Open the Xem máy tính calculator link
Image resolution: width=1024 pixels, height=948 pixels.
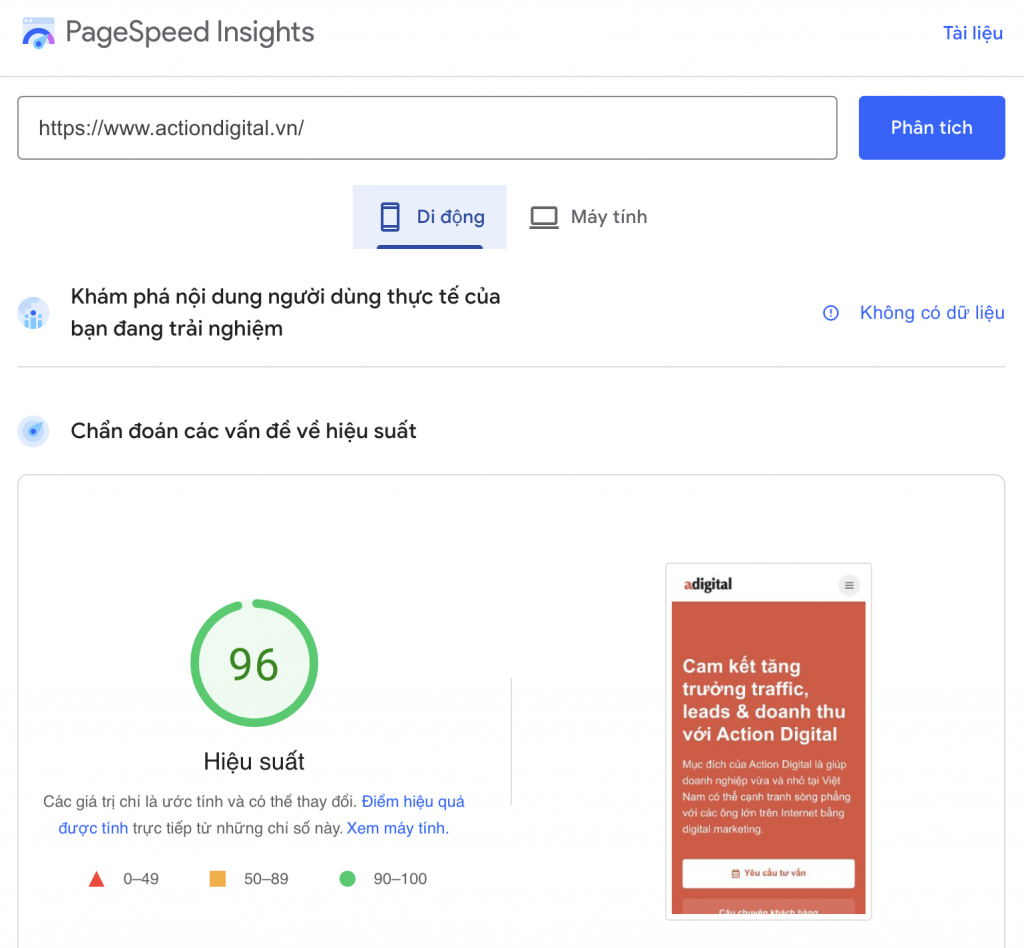(x=398, y=828)
